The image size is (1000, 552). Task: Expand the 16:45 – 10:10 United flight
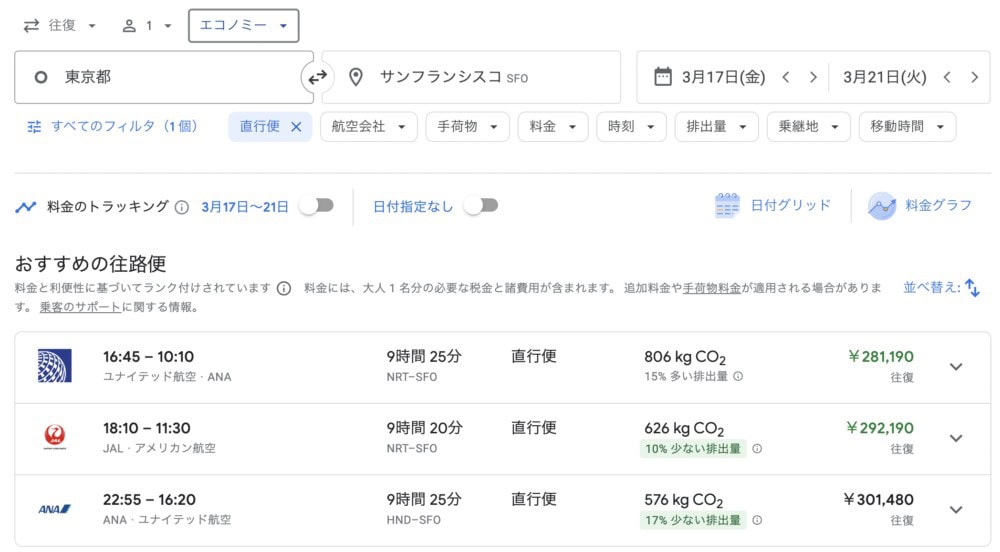pyautogui.click(x=956, y=367)
